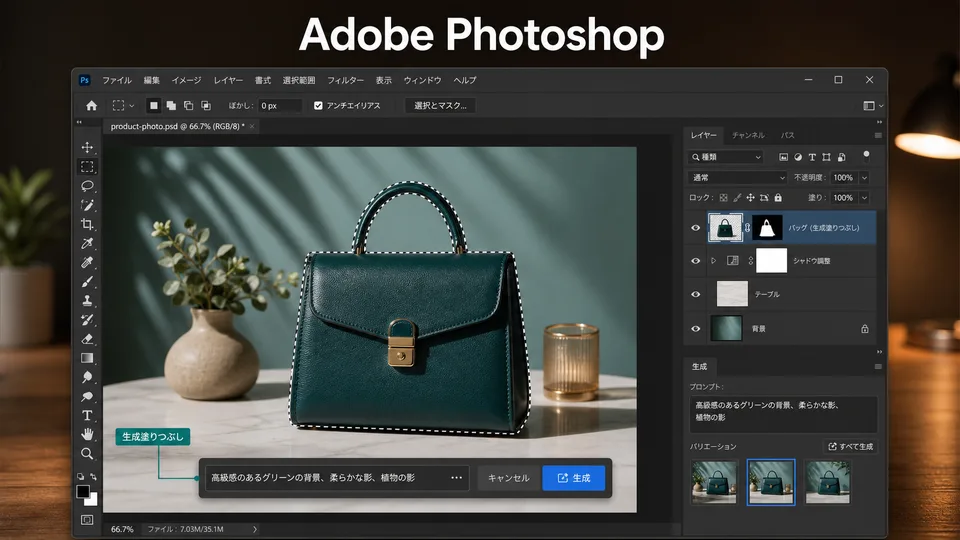Toggle the アンチエイリアス checkbox

pos(318,105)
